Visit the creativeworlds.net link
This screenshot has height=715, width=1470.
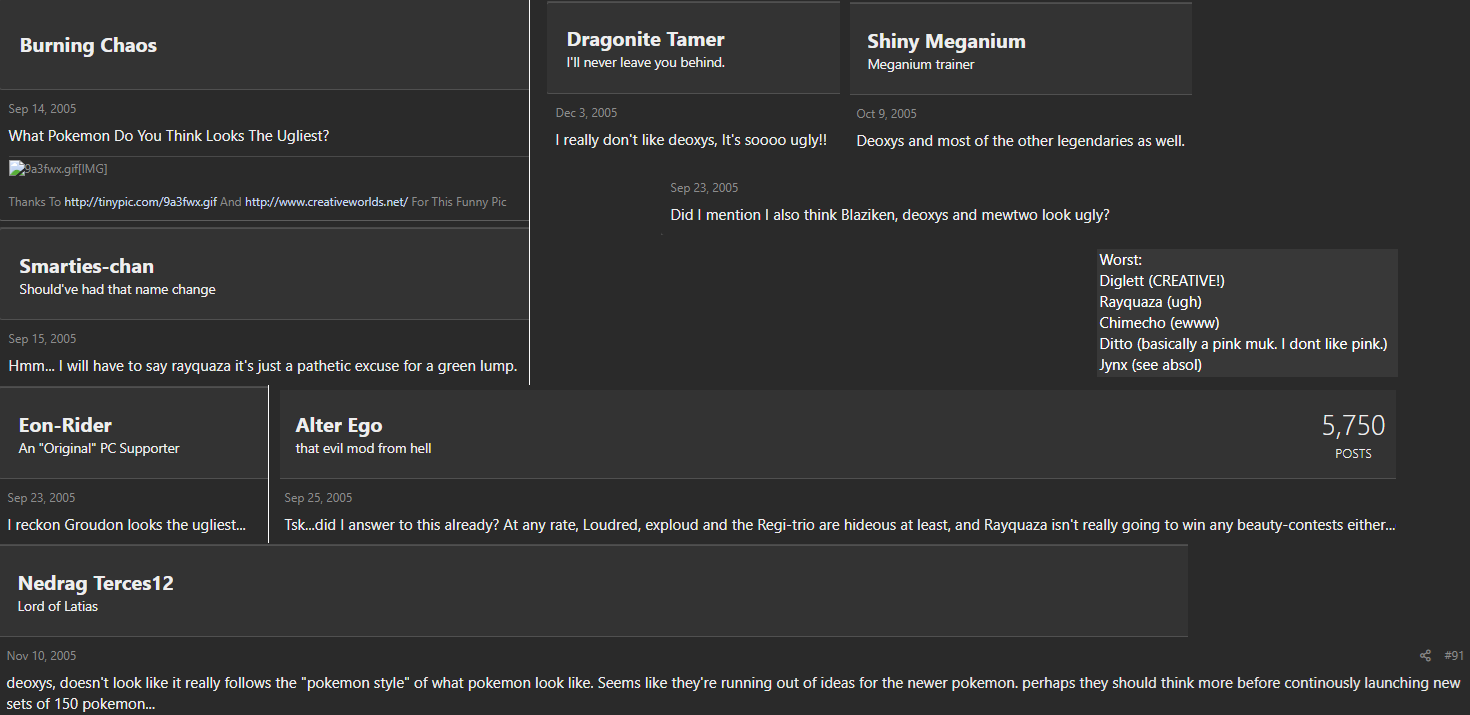(x=326, y=202)
